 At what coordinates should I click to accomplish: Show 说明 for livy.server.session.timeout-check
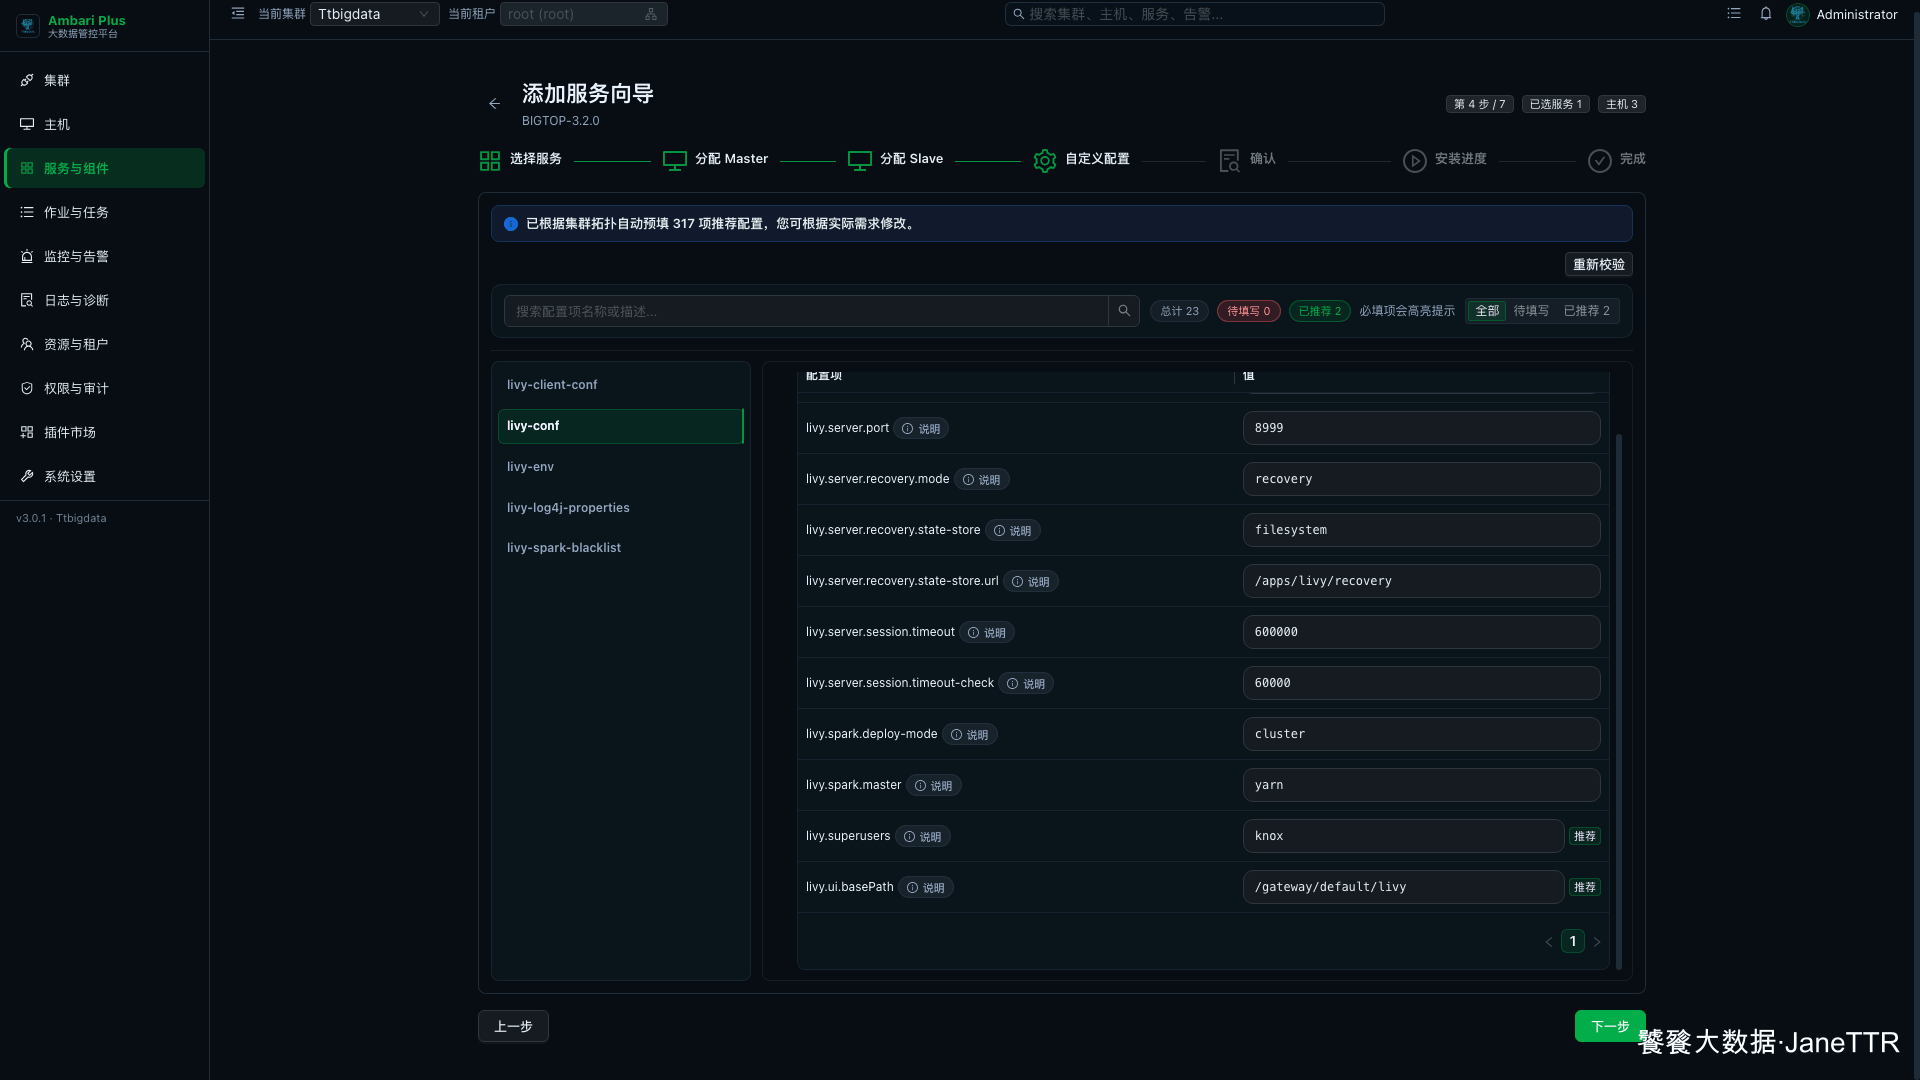tap(1027, 684)
